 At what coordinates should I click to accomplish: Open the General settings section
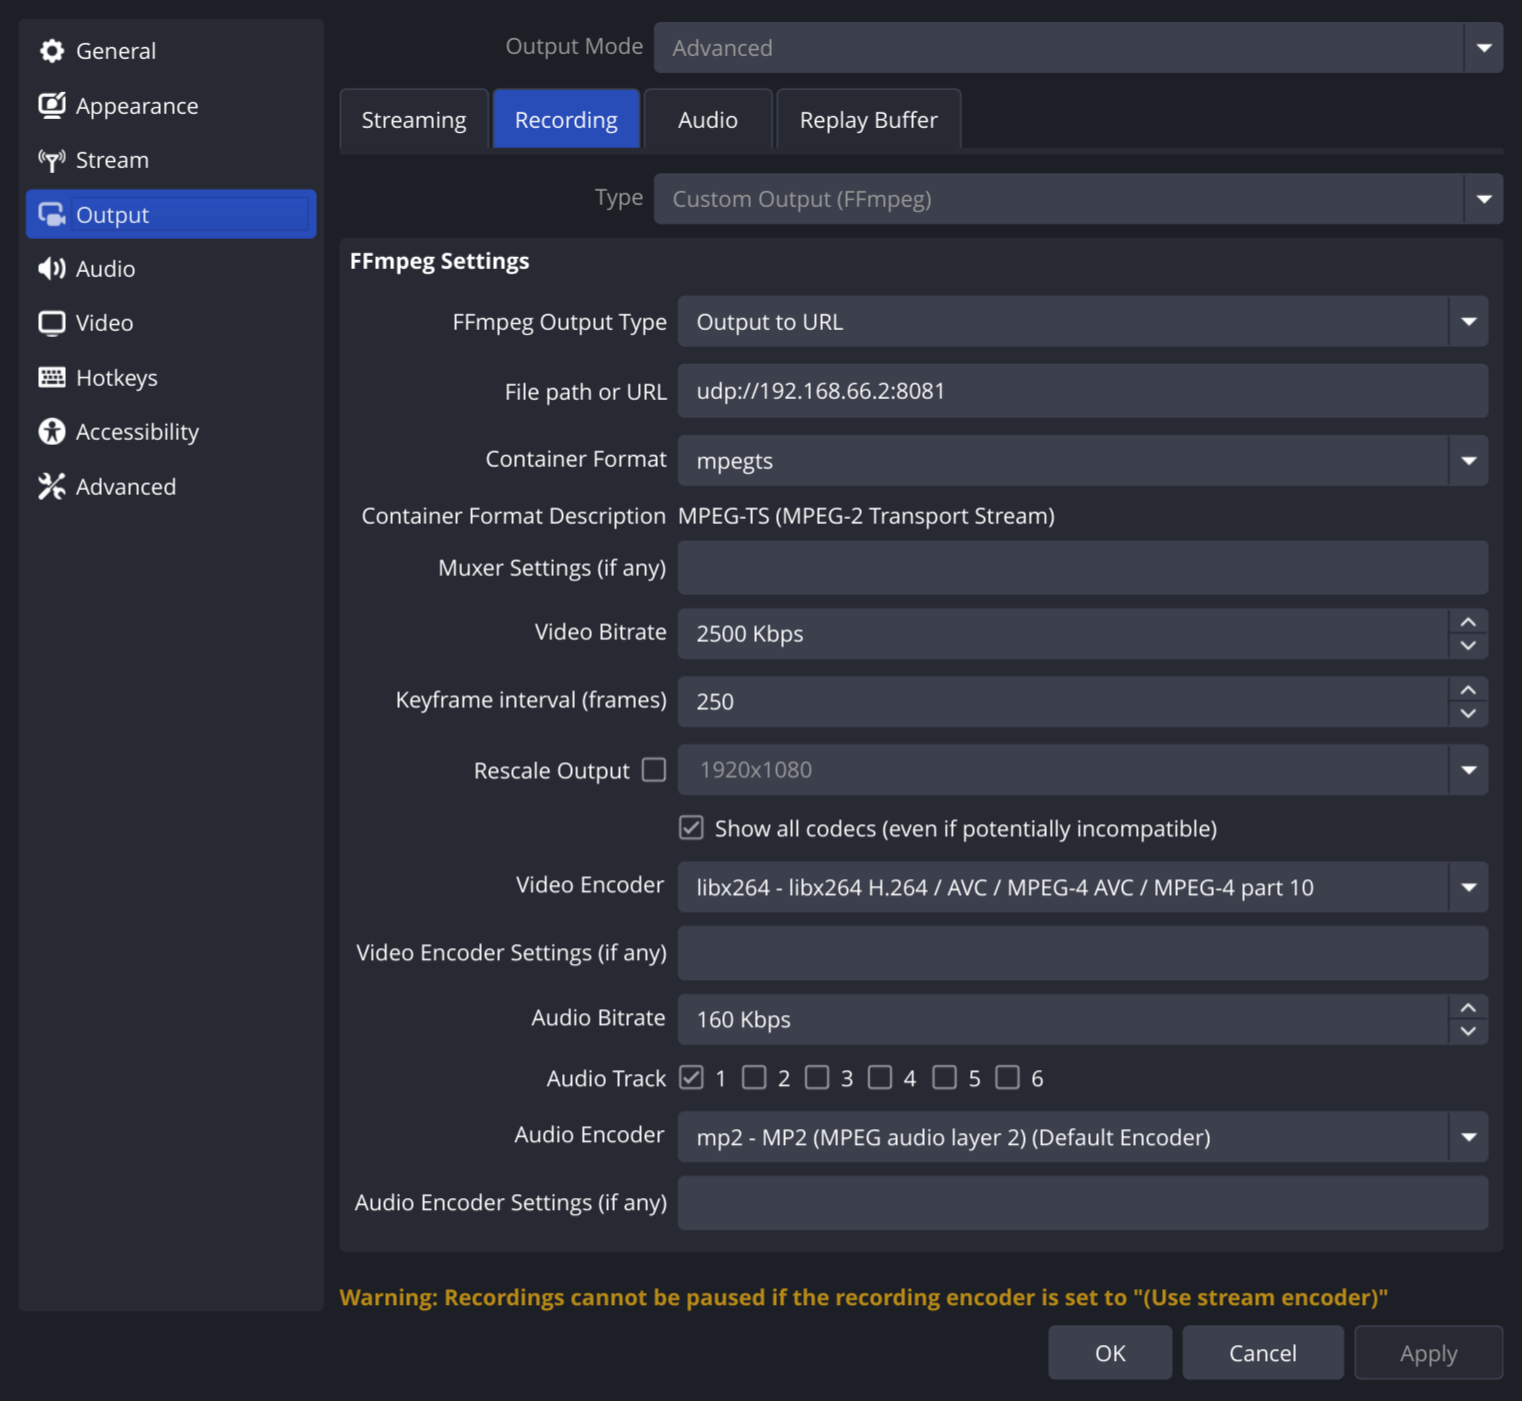pyautogui.click(x=115, y=50)
